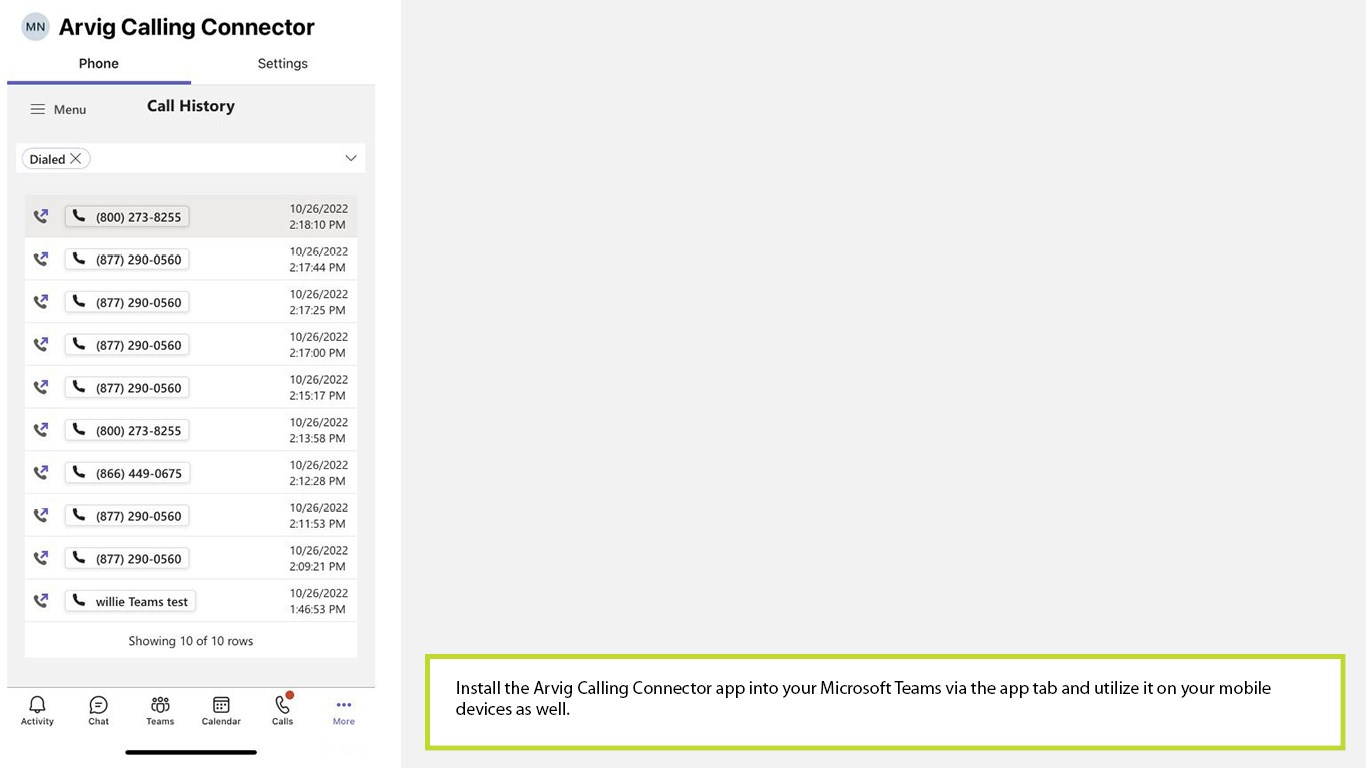1366x768 pixels.
Task: Call (877) 290-0560 from 2:09:21 PM
Action: 127,559
